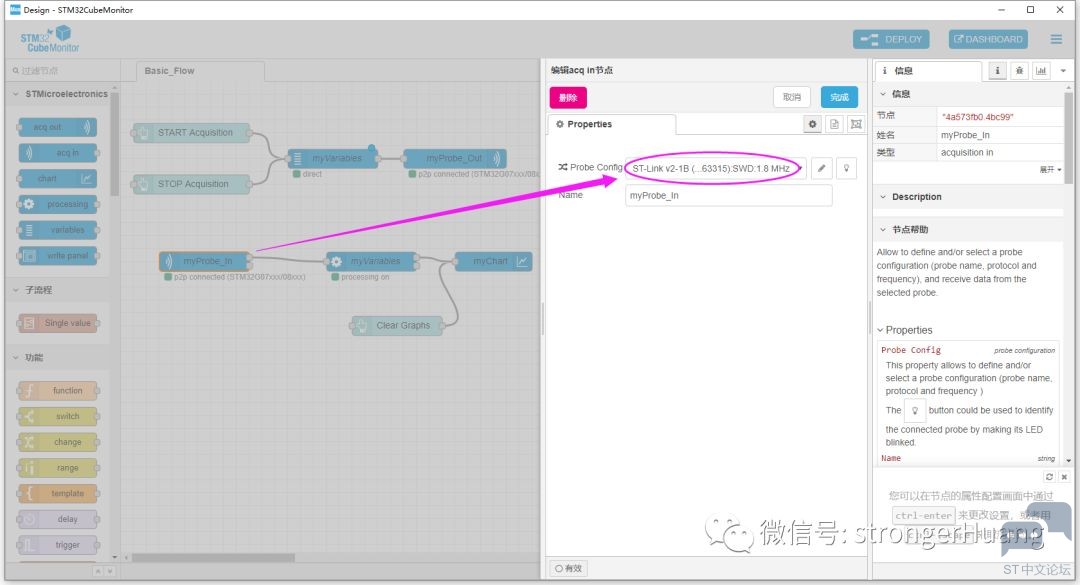The height and width of the screenshot is (585, 1080).
Task: Open the hamburger main menu
Action: 1056,39
